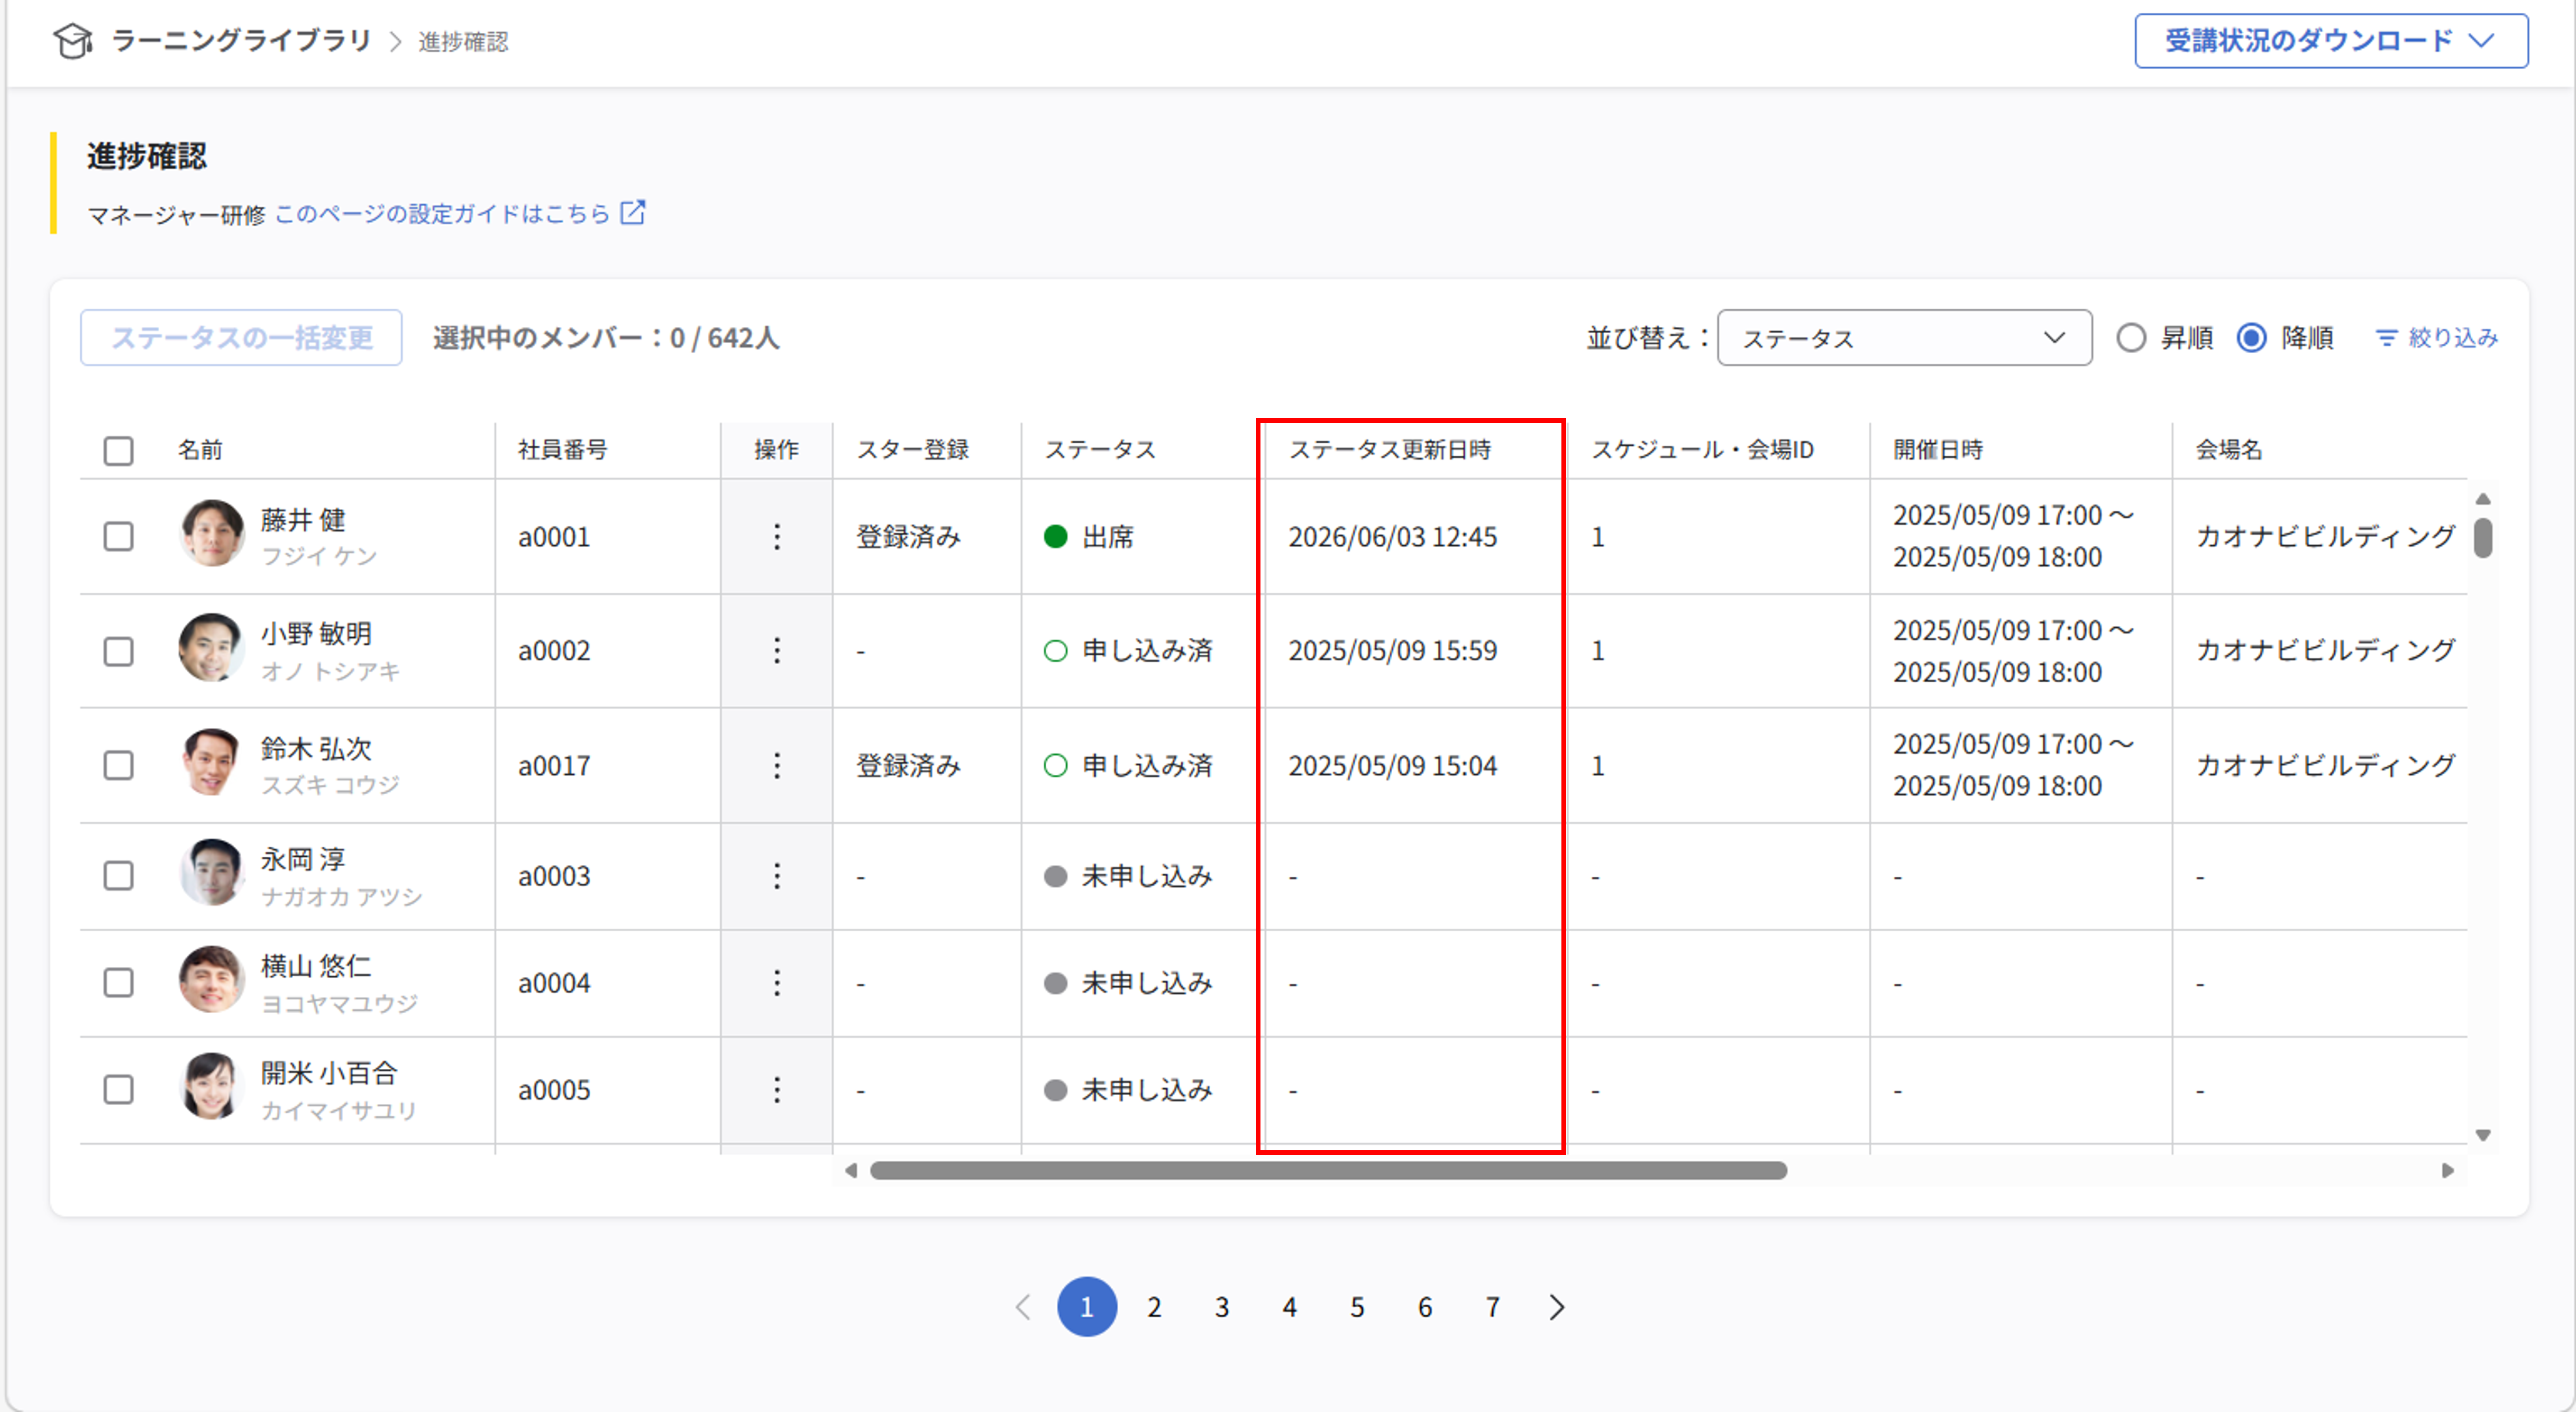Click the 絞り込み filter icon
2576x1412 pixels.
click(x=2387, y=338)
